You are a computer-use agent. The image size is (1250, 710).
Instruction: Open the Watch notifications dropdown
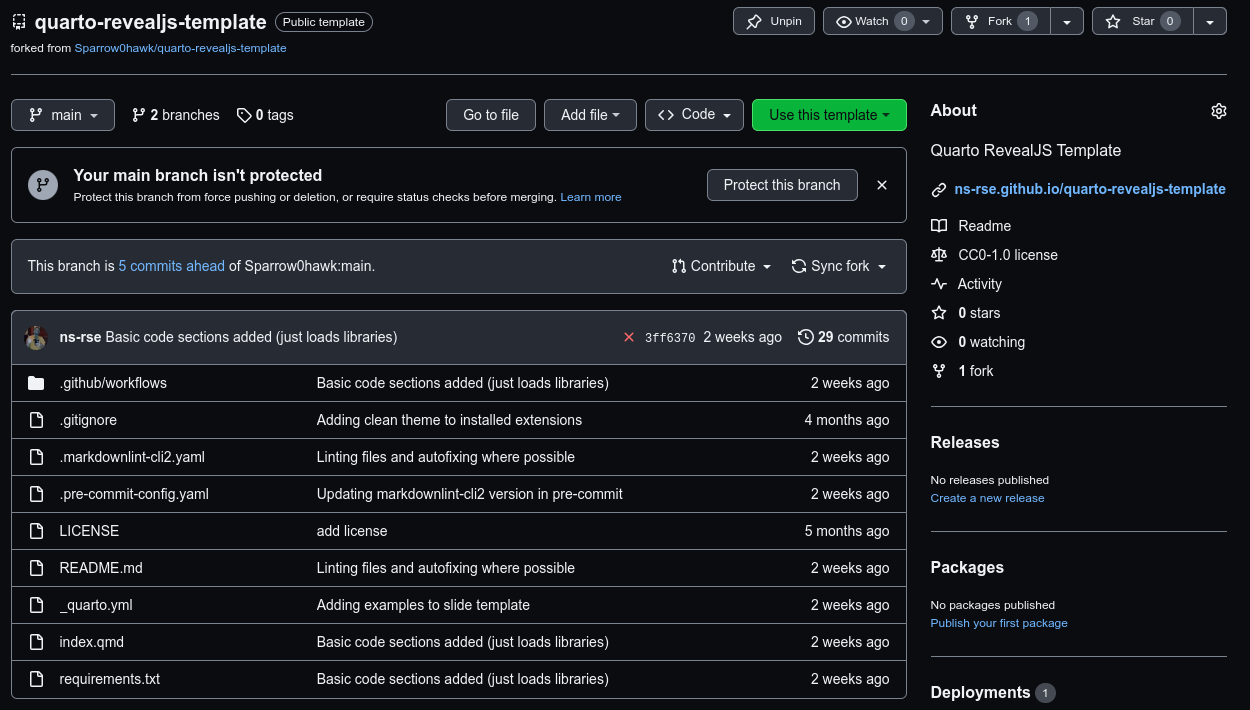tap(882, 21)
